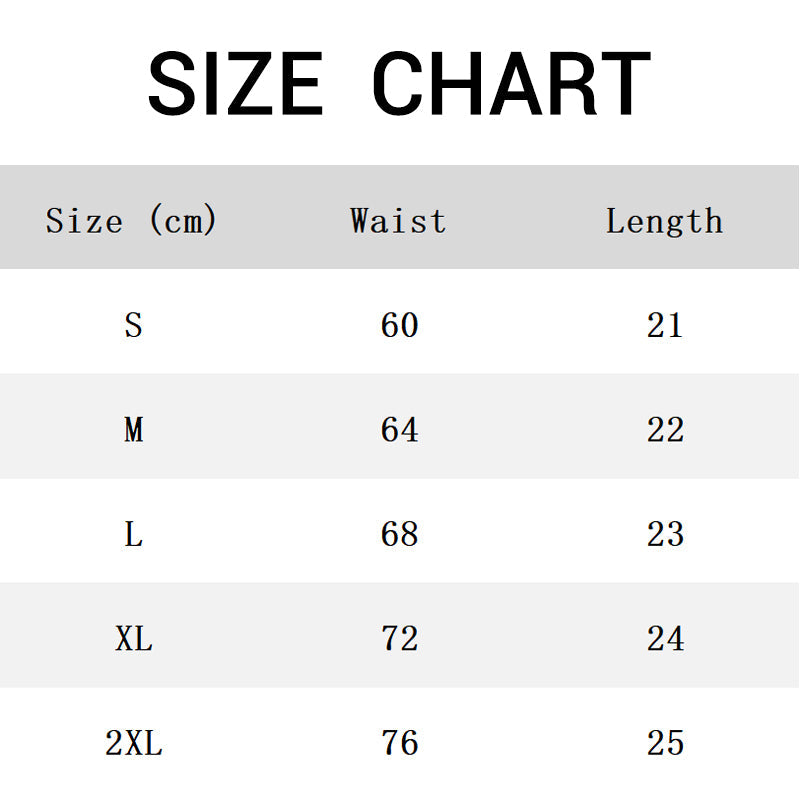The width and height of the screenshot is (800, 800).
Task: Select the Size (cm) column header
Action: point(131,220)
